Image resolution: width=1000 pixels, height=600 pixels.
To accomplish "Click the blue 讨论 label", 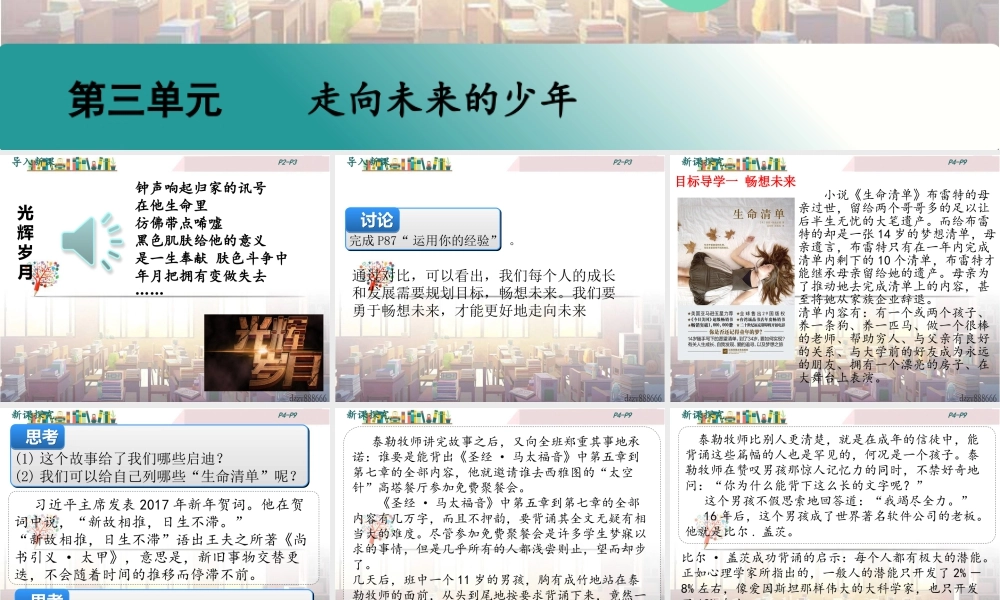I will (x=376, y=220).
